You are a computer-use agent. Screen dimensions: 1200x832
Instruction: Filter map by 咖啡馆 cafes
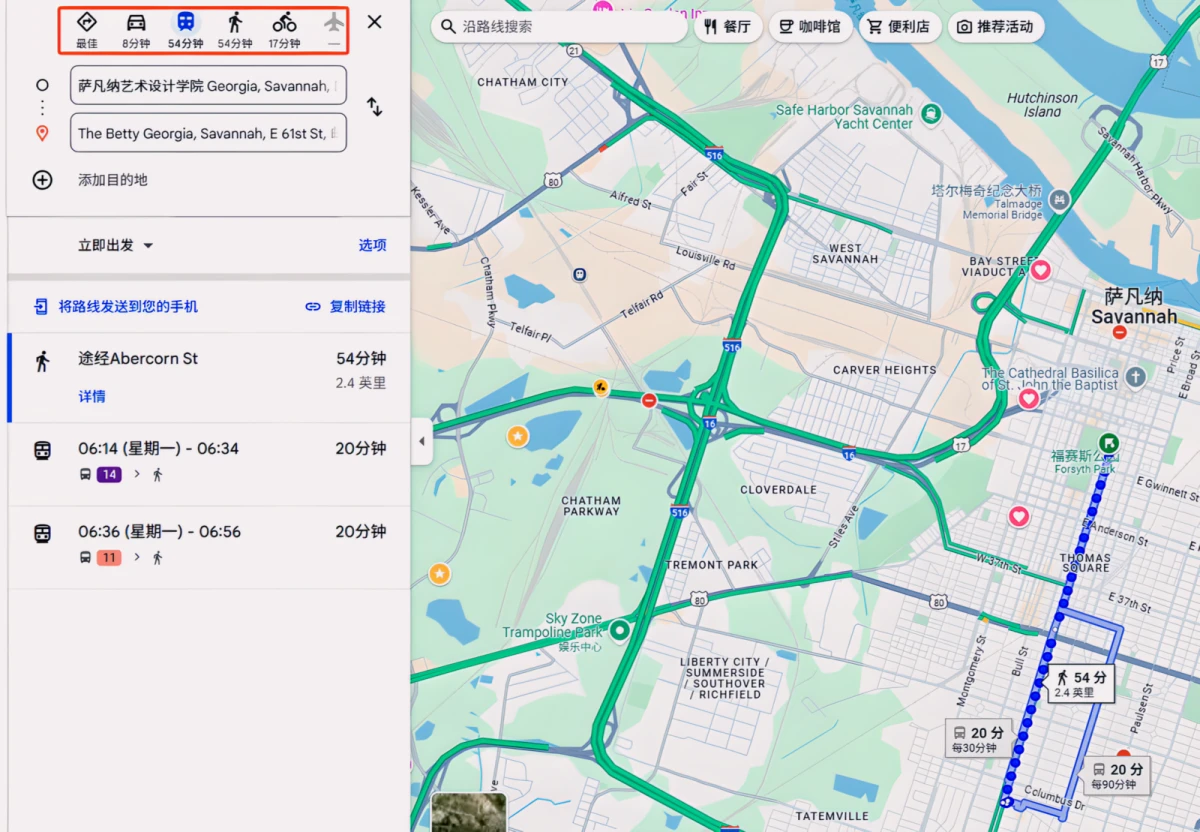[x=810, y=27]
